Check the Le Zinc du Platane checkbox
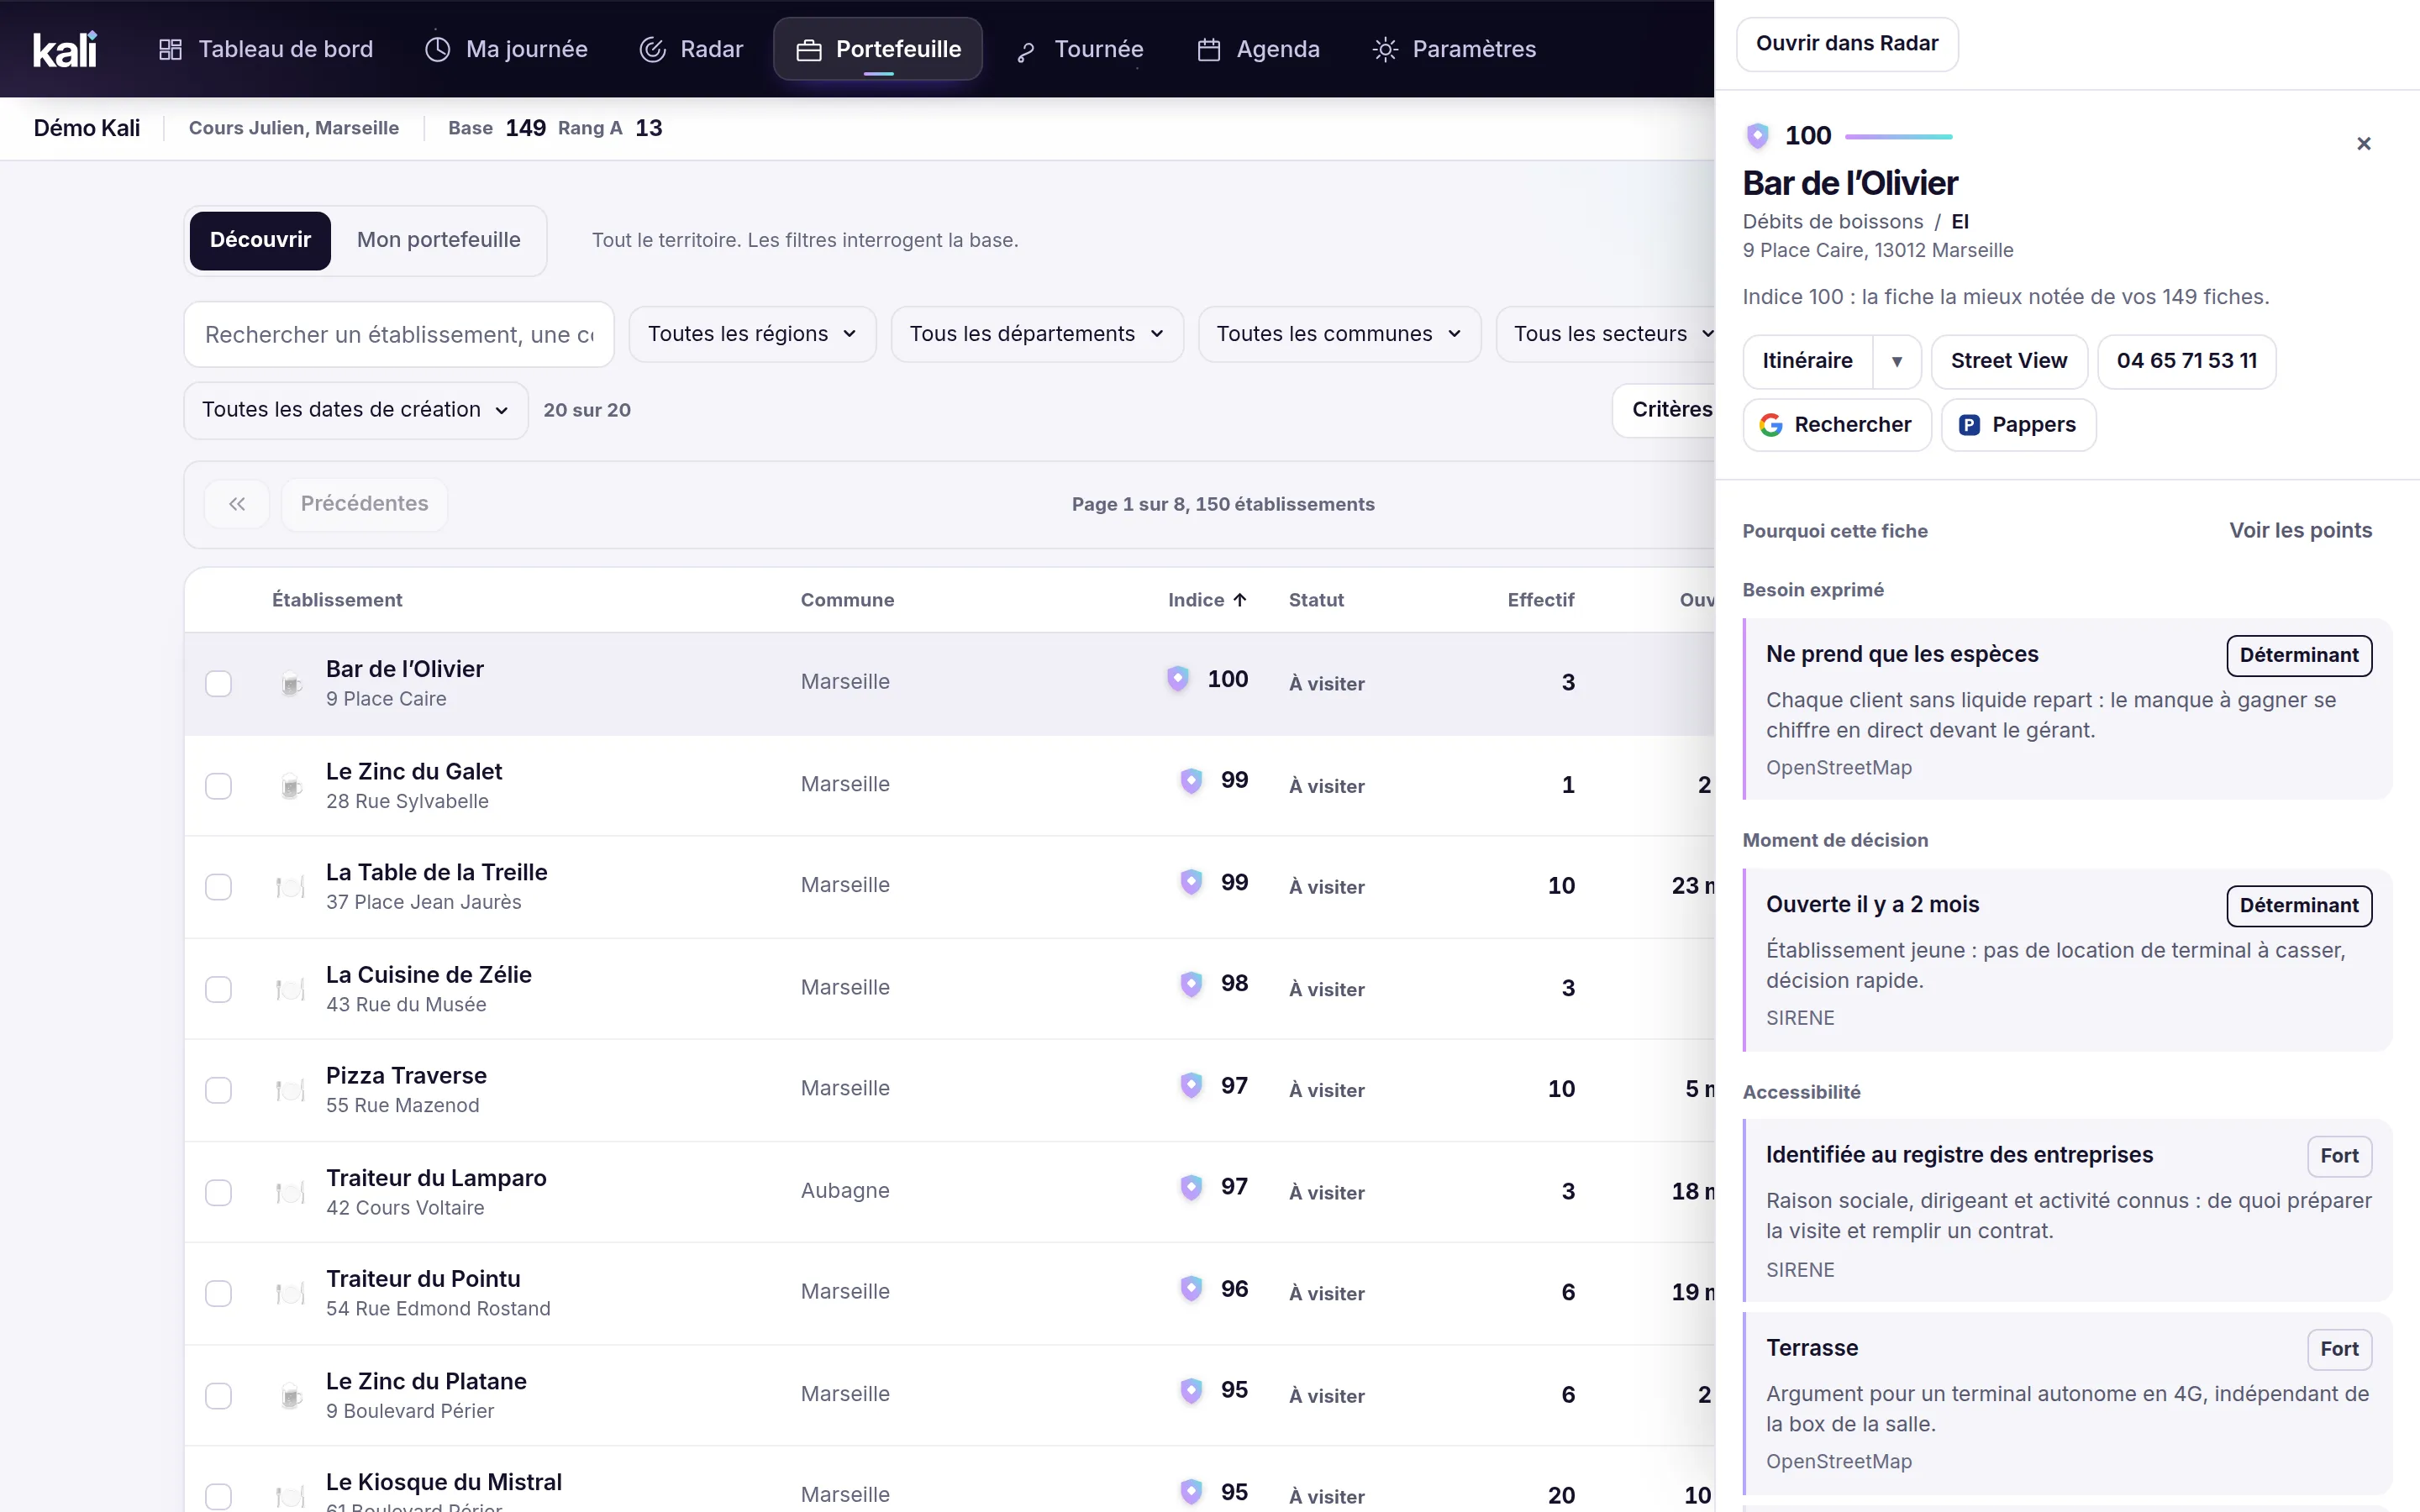 (218, 1396)
